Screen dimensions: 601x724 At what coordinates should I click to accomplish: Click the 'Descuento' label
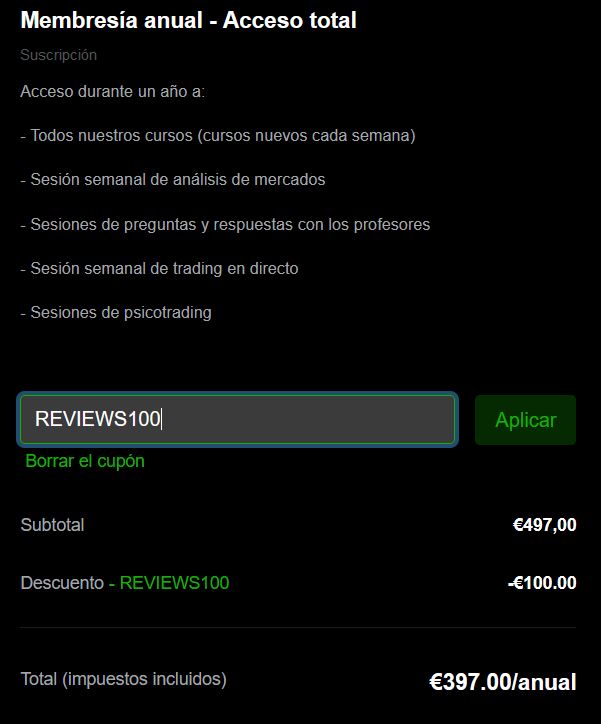pyautogui.click(x=62, y=583)
